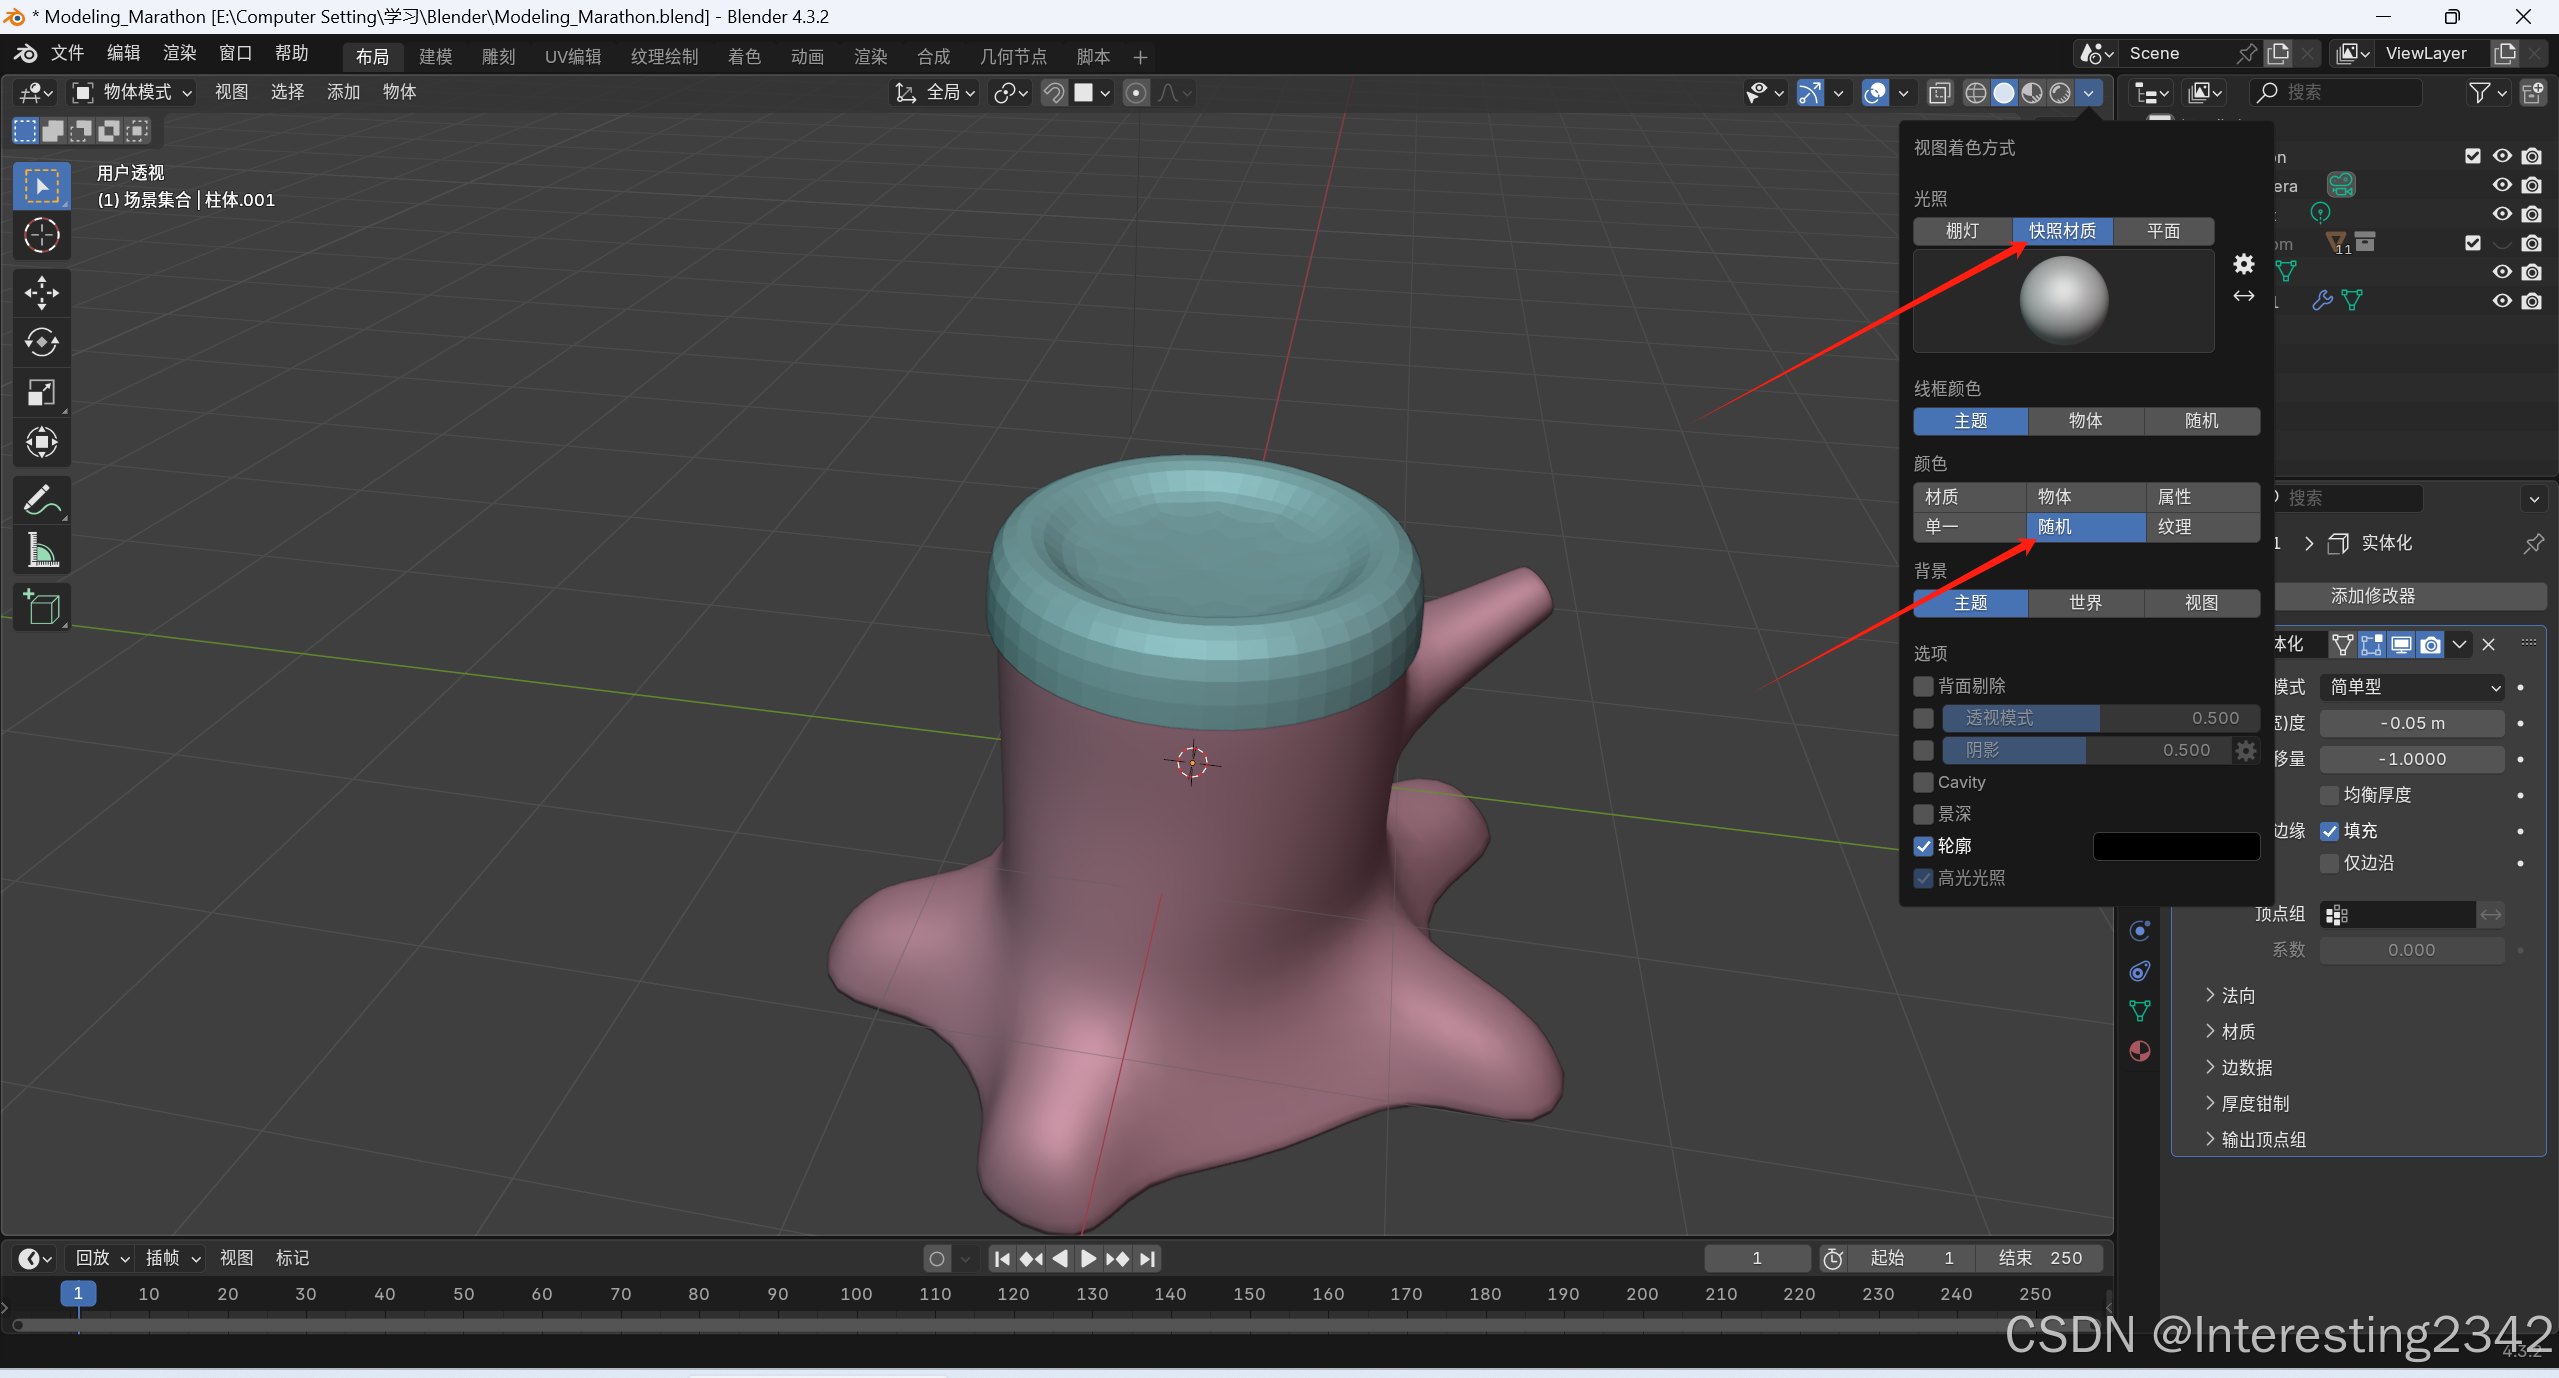
Task: Select the Scale tool
Action: click(x=41, y=392)
